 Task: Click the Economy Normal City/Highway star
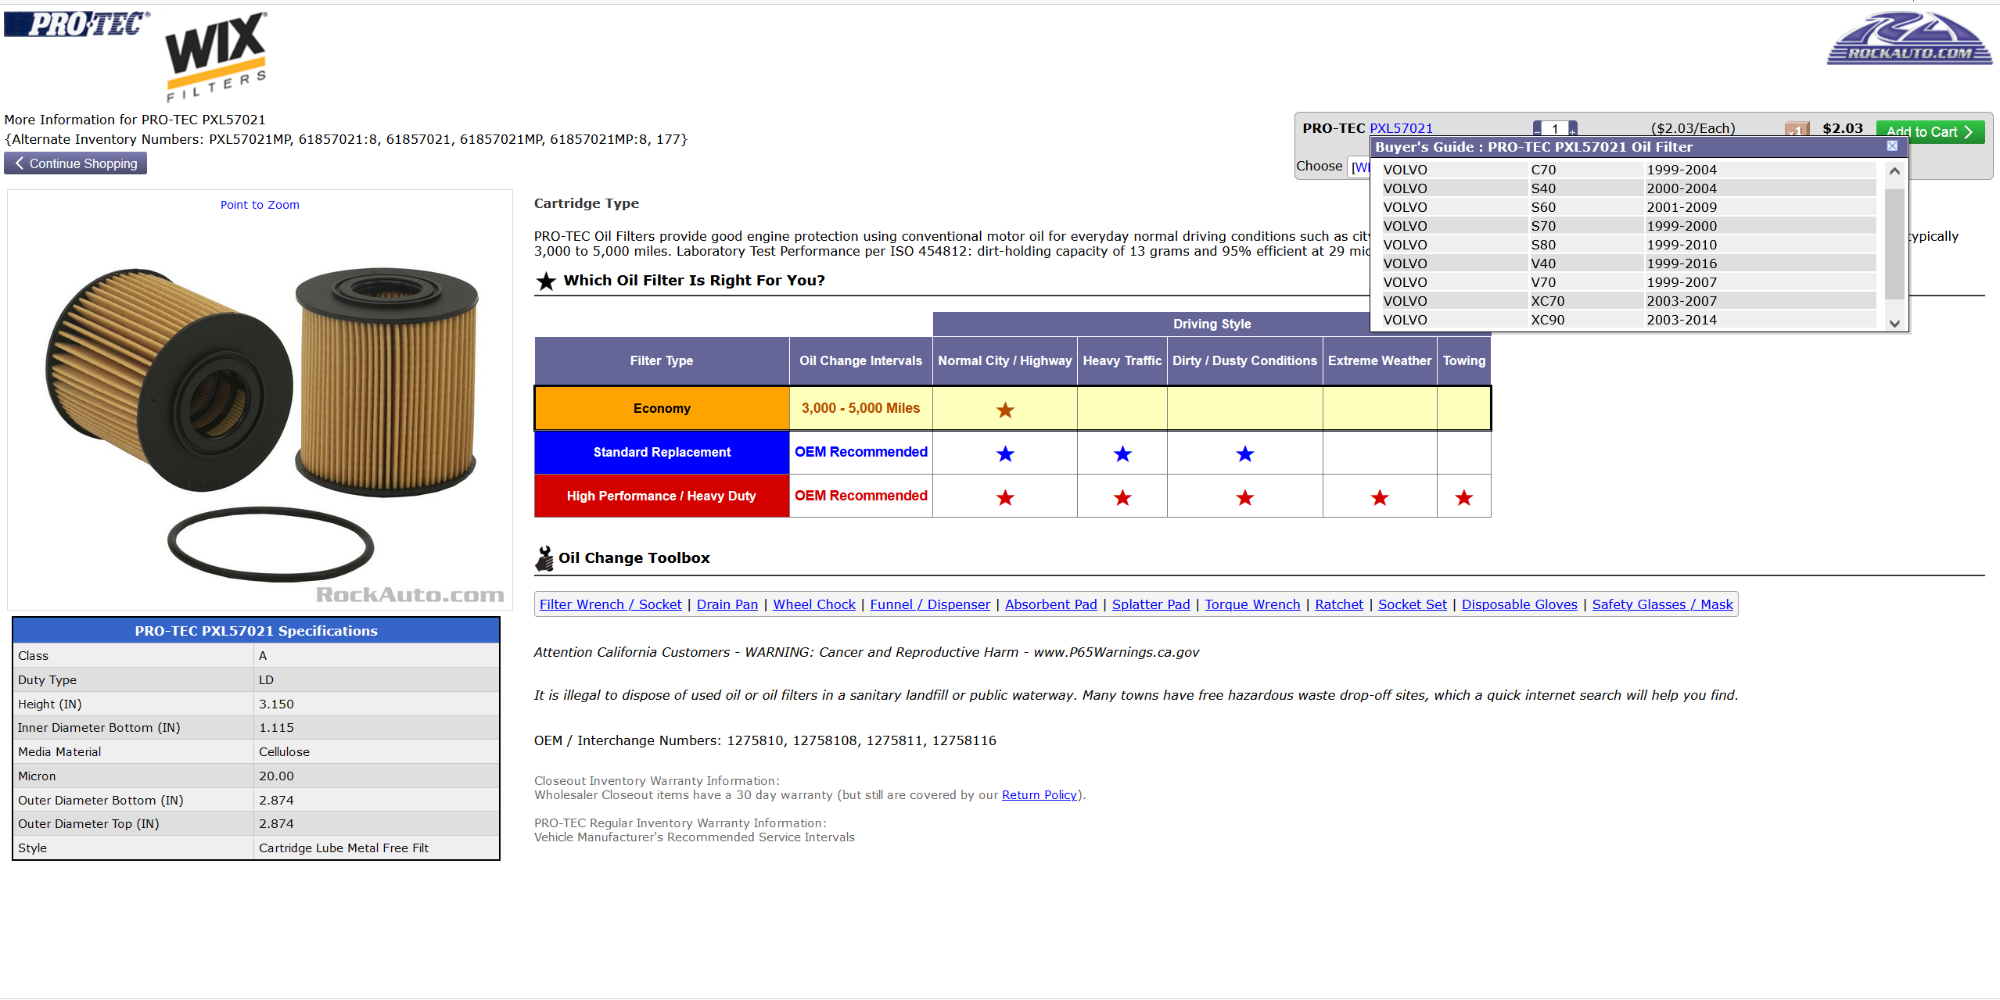pos(1005,410)
